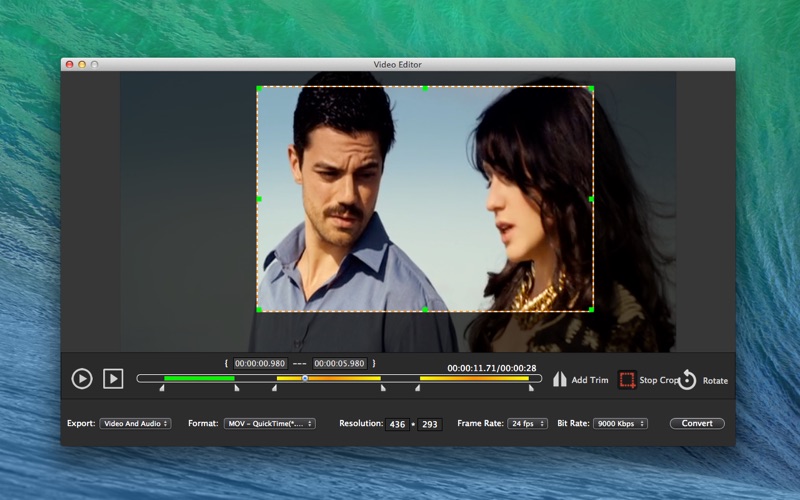Click the trim start time field 00:00:00.980
This screenshot has width=800, height=500.
click(260, 363)
